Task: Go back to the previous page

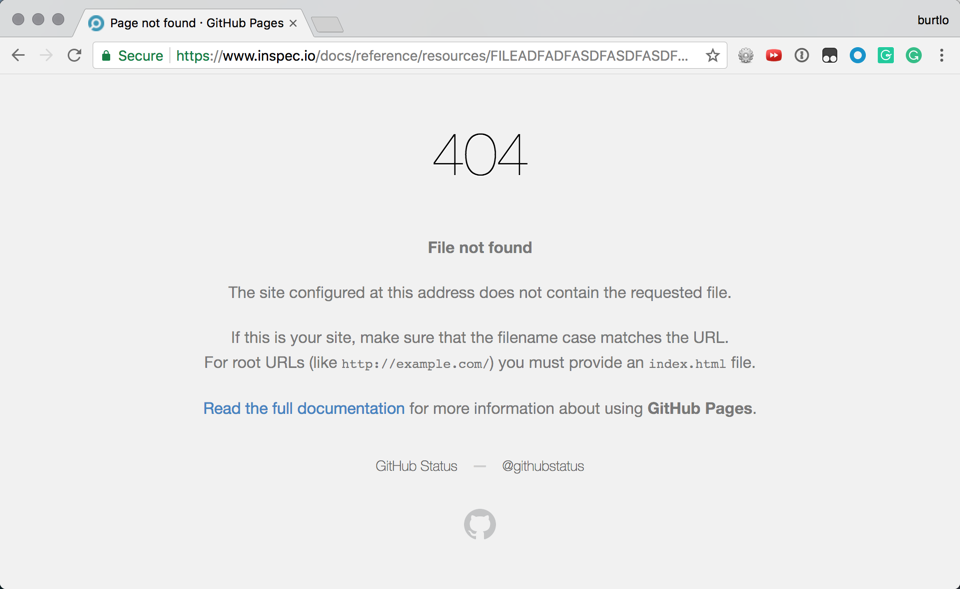Action: coord(18,56)
